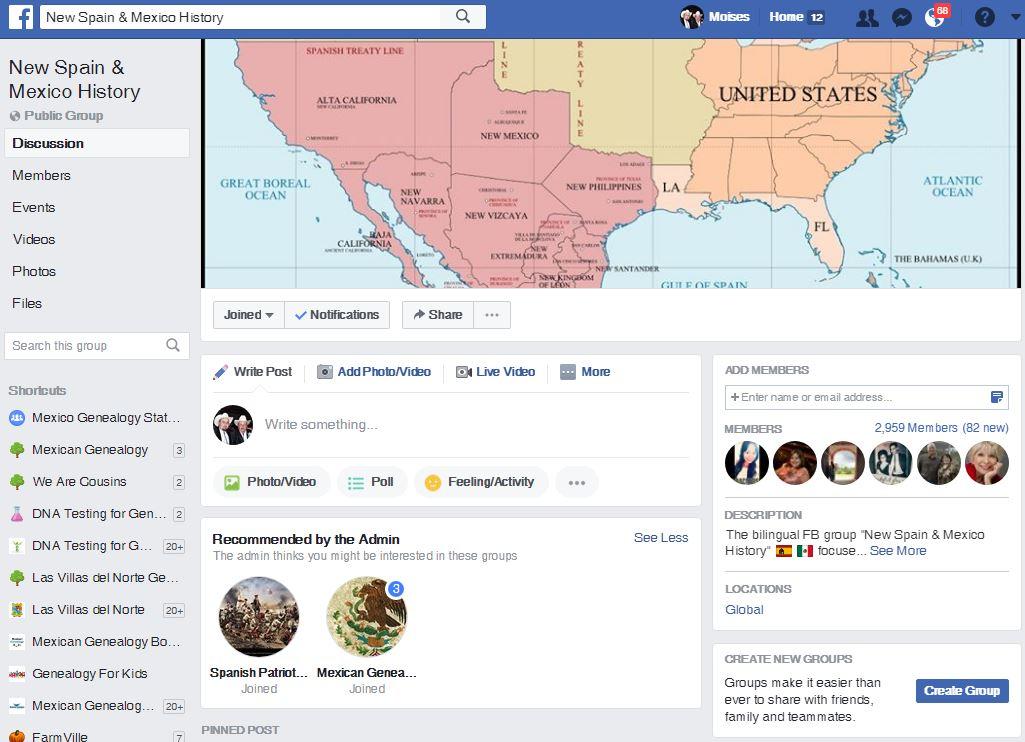
Task: Open the More composer options
Action: pos(586,372)
